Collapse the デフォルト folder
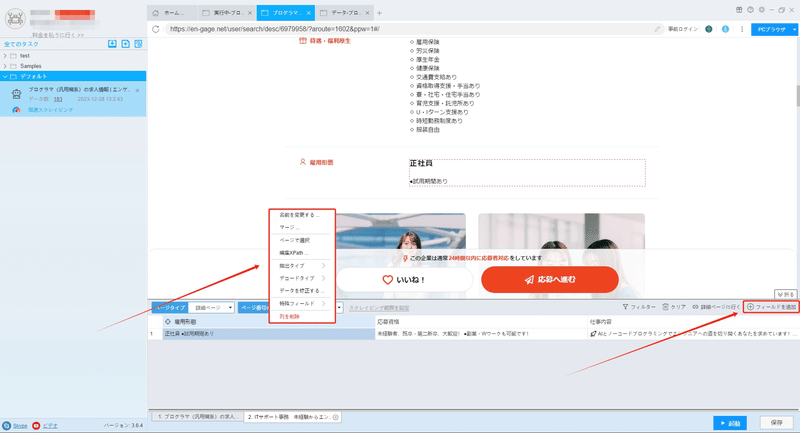 5,77
